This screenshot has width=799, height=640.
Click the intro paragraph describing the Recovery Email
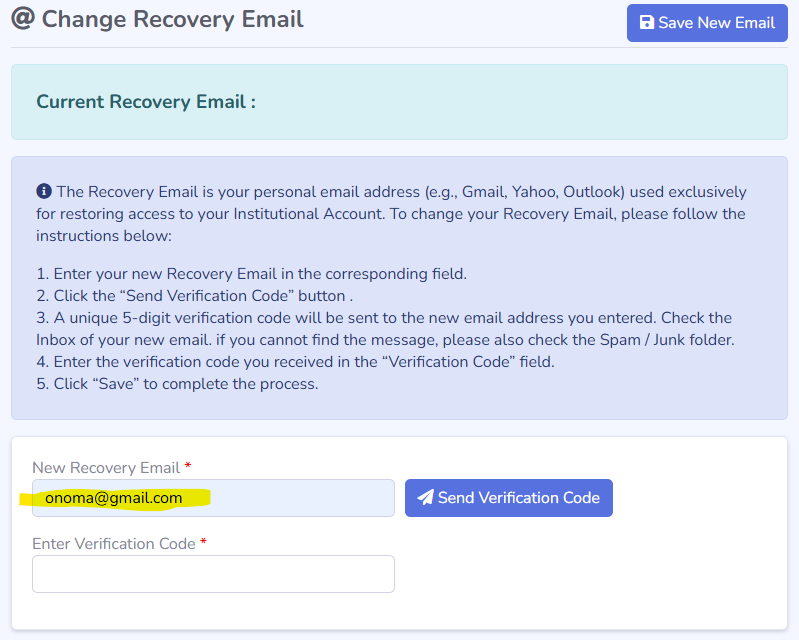pyautogui.click(x=391, y=213)
